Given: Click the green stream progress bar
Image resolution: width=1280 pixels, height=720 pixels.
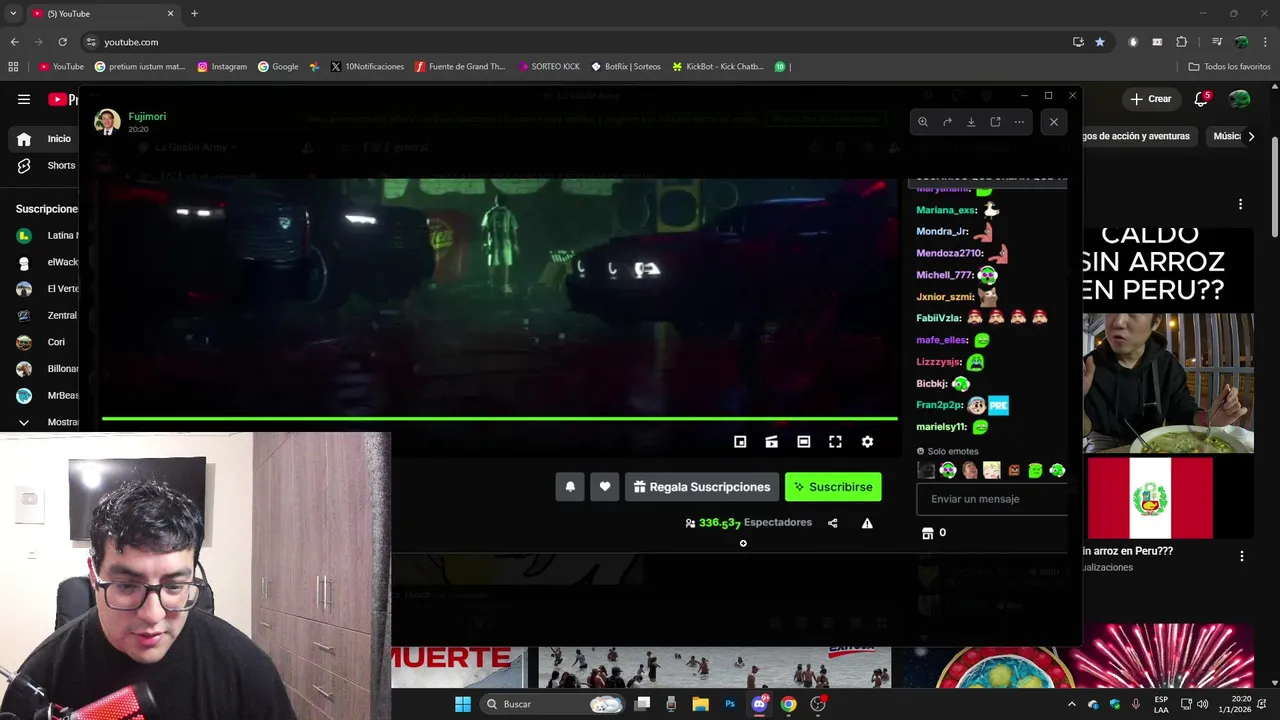Looking at the screenshot, I should point(499,419).
